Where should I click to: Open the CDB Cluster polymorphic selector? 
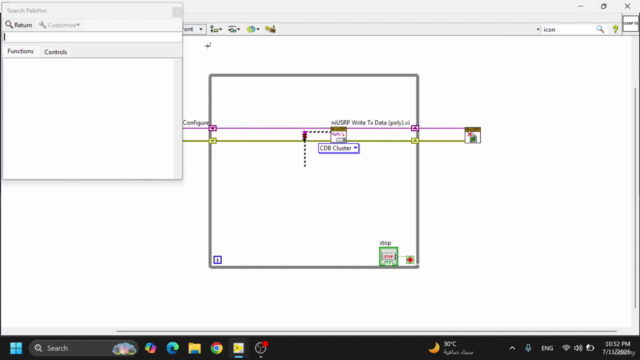[x=339, y=148]
